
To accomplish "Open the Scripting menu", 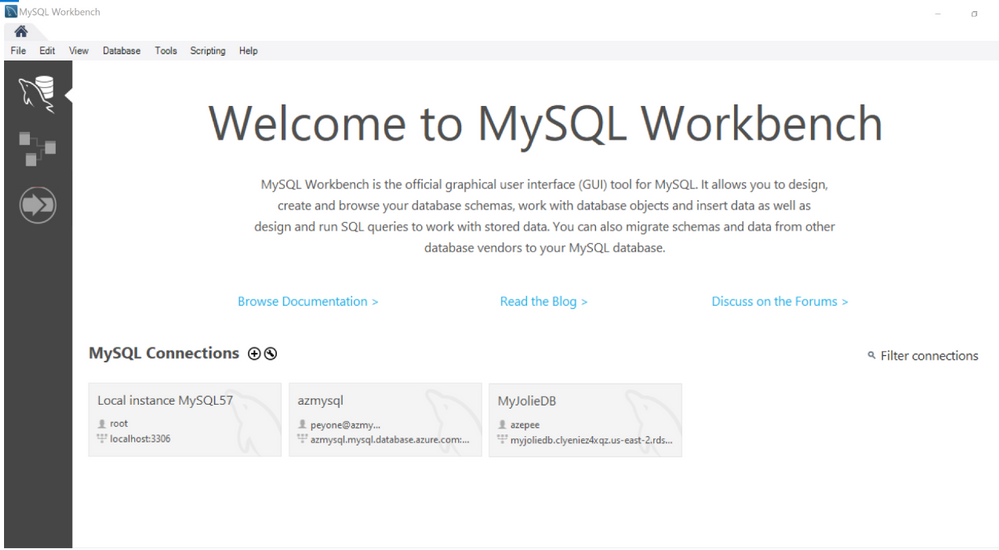I will (208, 50).
